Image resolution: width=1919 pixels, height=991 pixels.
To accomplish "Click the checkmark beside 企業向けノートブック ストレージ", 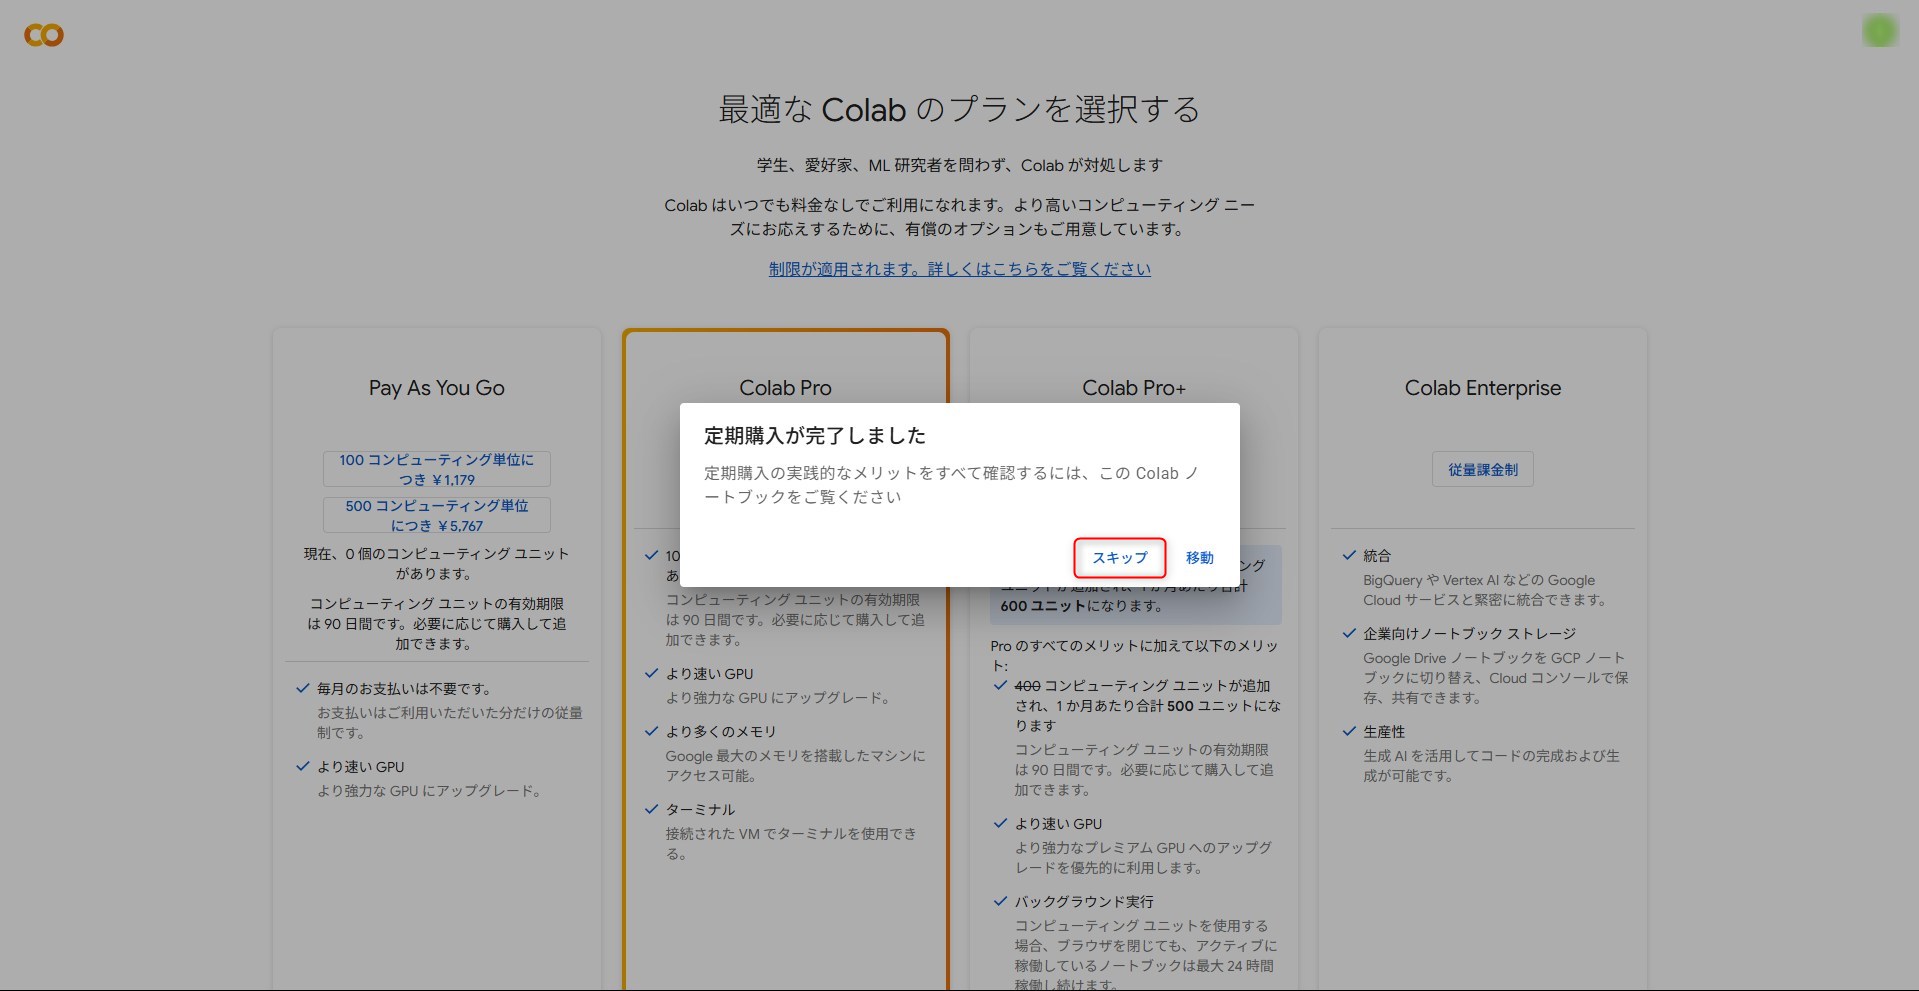I will coord(1349,633).
